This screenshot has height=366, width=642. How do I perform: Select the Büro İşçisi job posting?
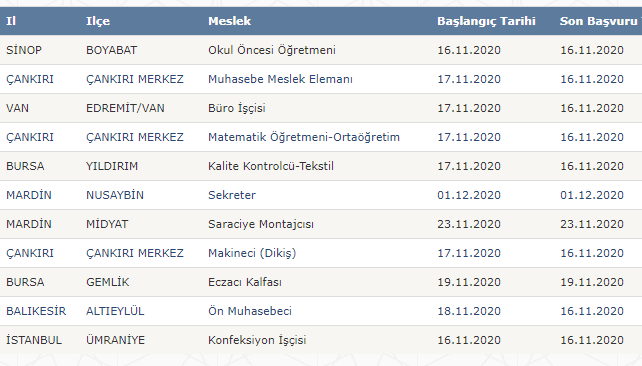(237, 108)
